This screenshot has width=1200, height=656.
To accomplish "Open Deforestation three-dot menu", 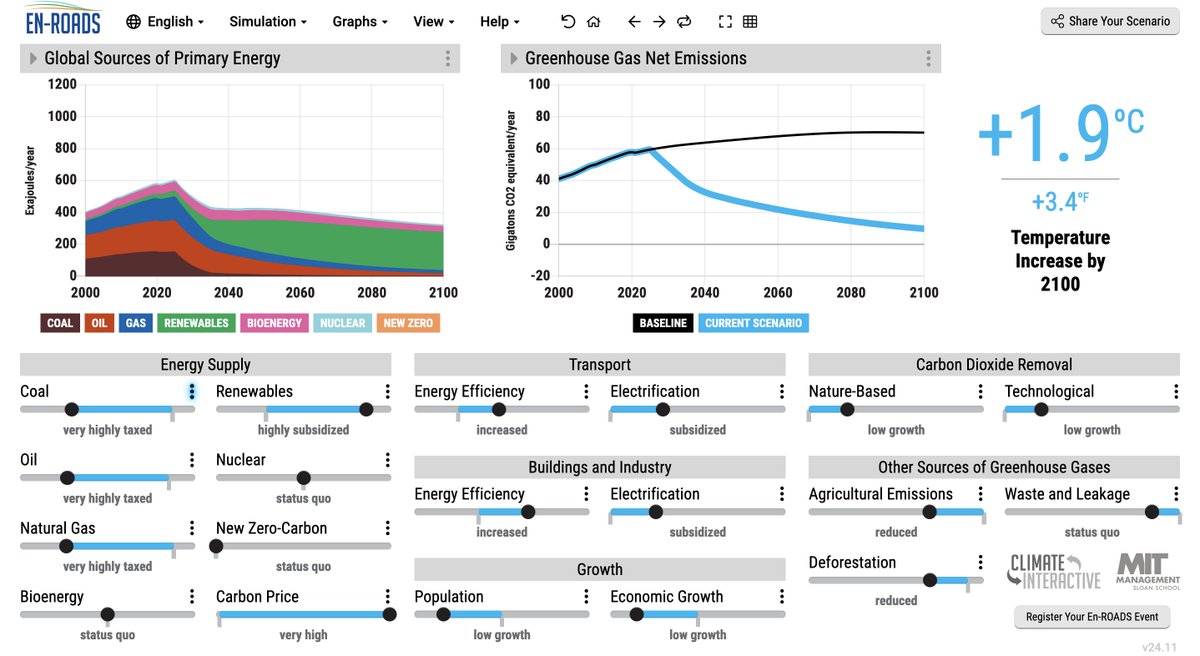I will coord(980,562).
